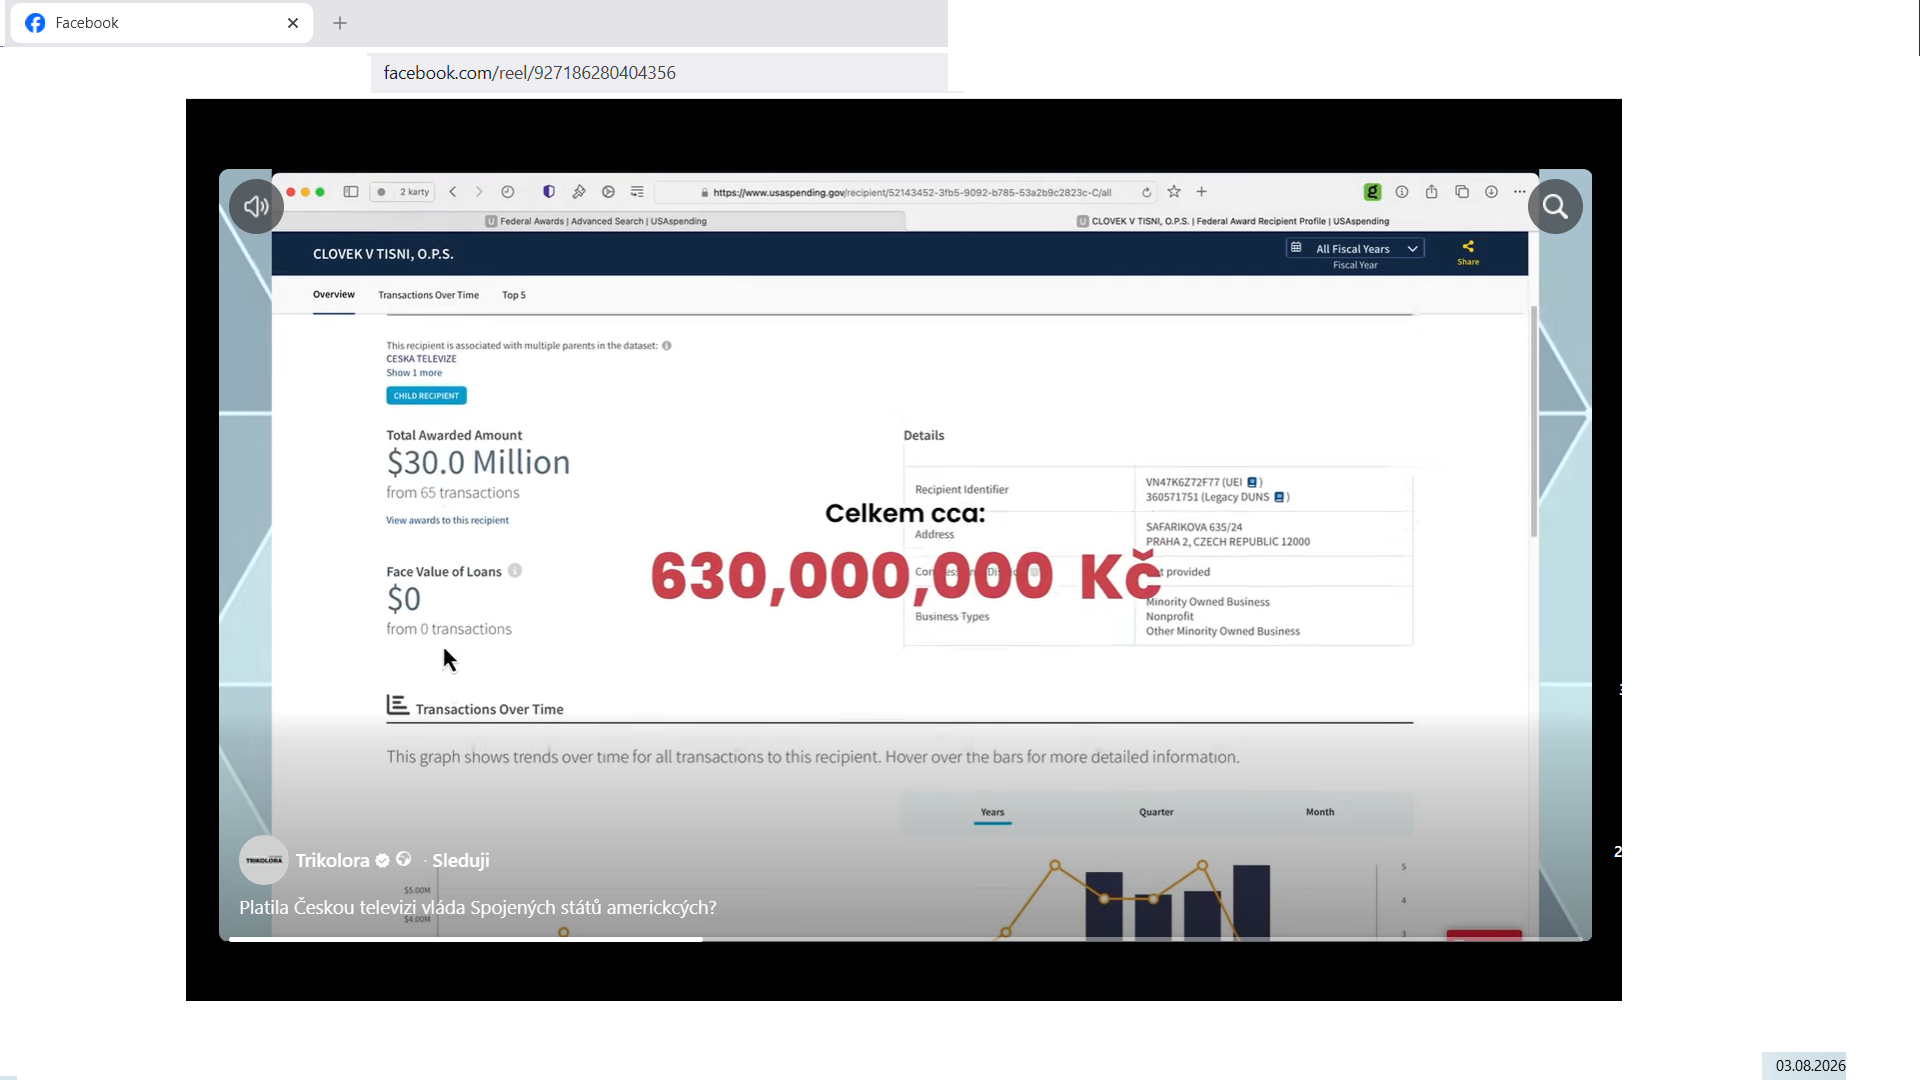Click the $30.0 Million total amount
The width and height of the screenshot is (1920, 1080).
(x=478, y=462)
